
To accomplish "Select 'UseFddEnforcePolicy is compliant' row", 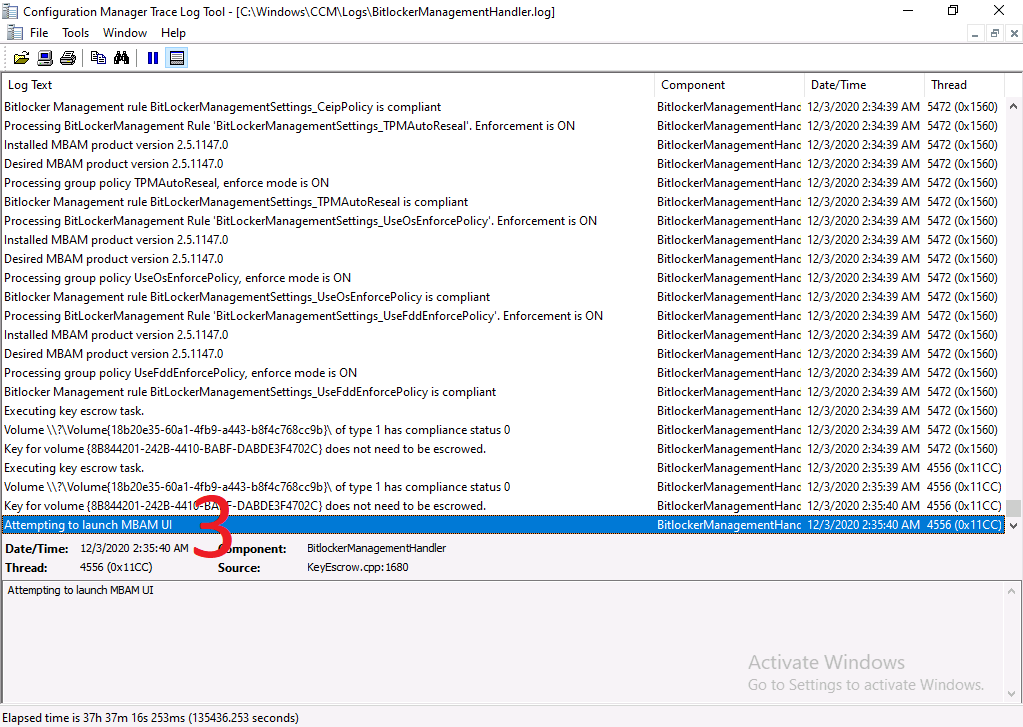I will pos(502,392).
